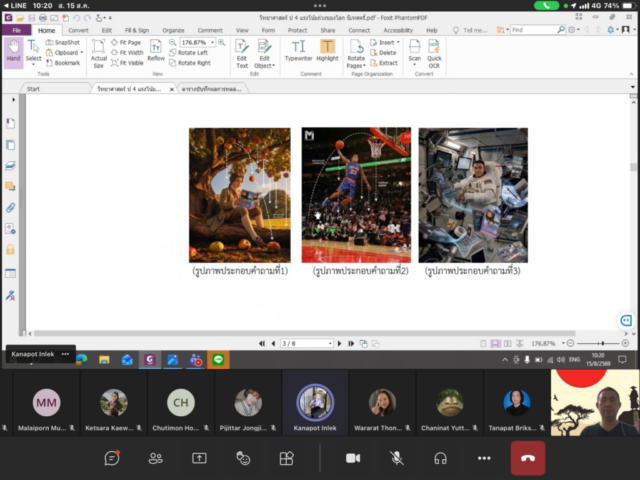
Task: Open the Bookmark tool
Action: (x=63, y=63)
